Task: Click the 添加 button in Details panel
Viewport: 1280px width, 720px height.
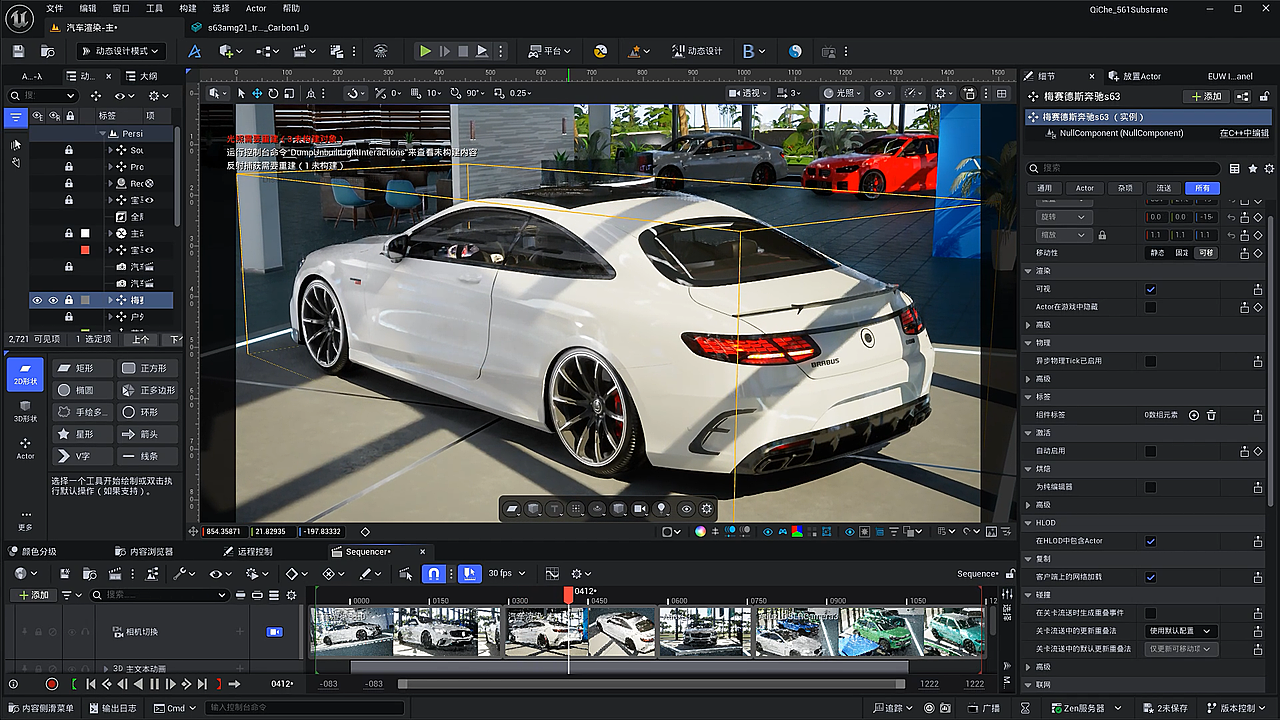Action: point(1205,96)
